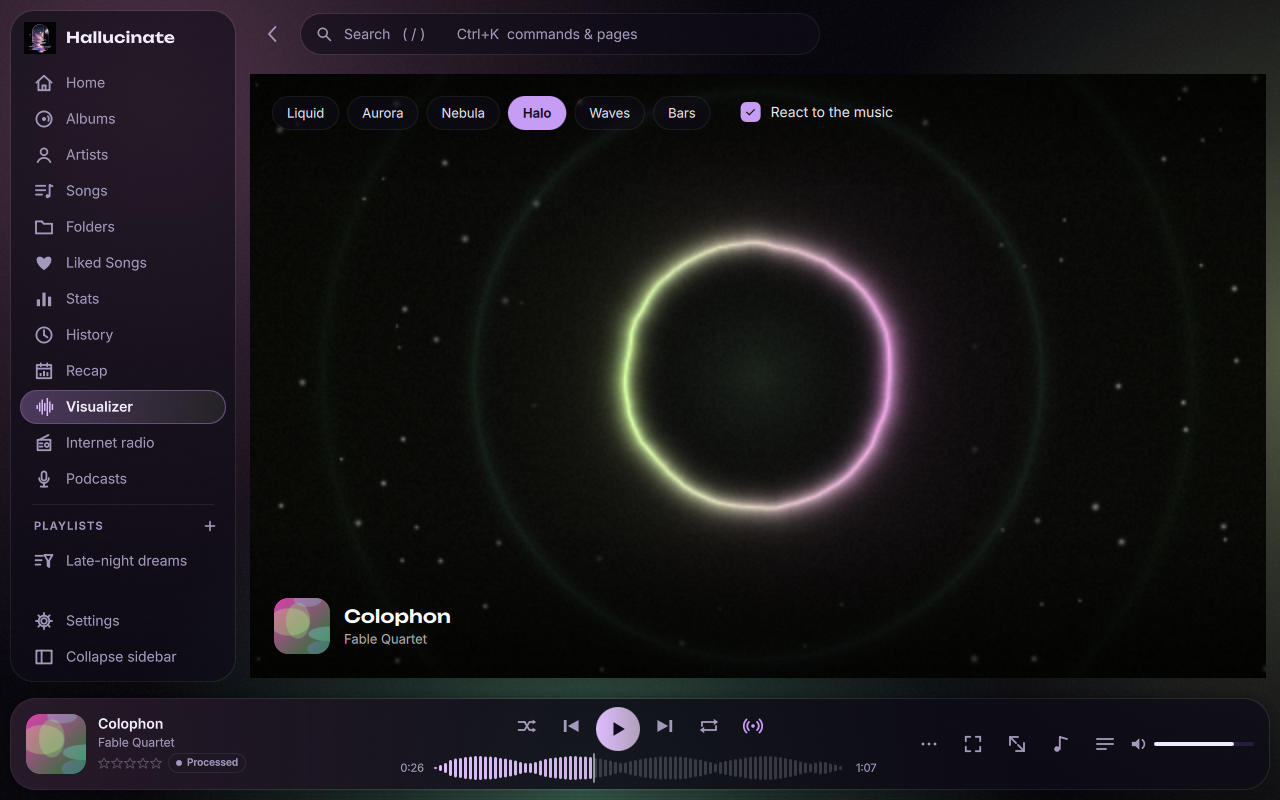This screenshot has width=1280, height=800.
Task: Collapse the sidebar
Action: click(123, 657)
